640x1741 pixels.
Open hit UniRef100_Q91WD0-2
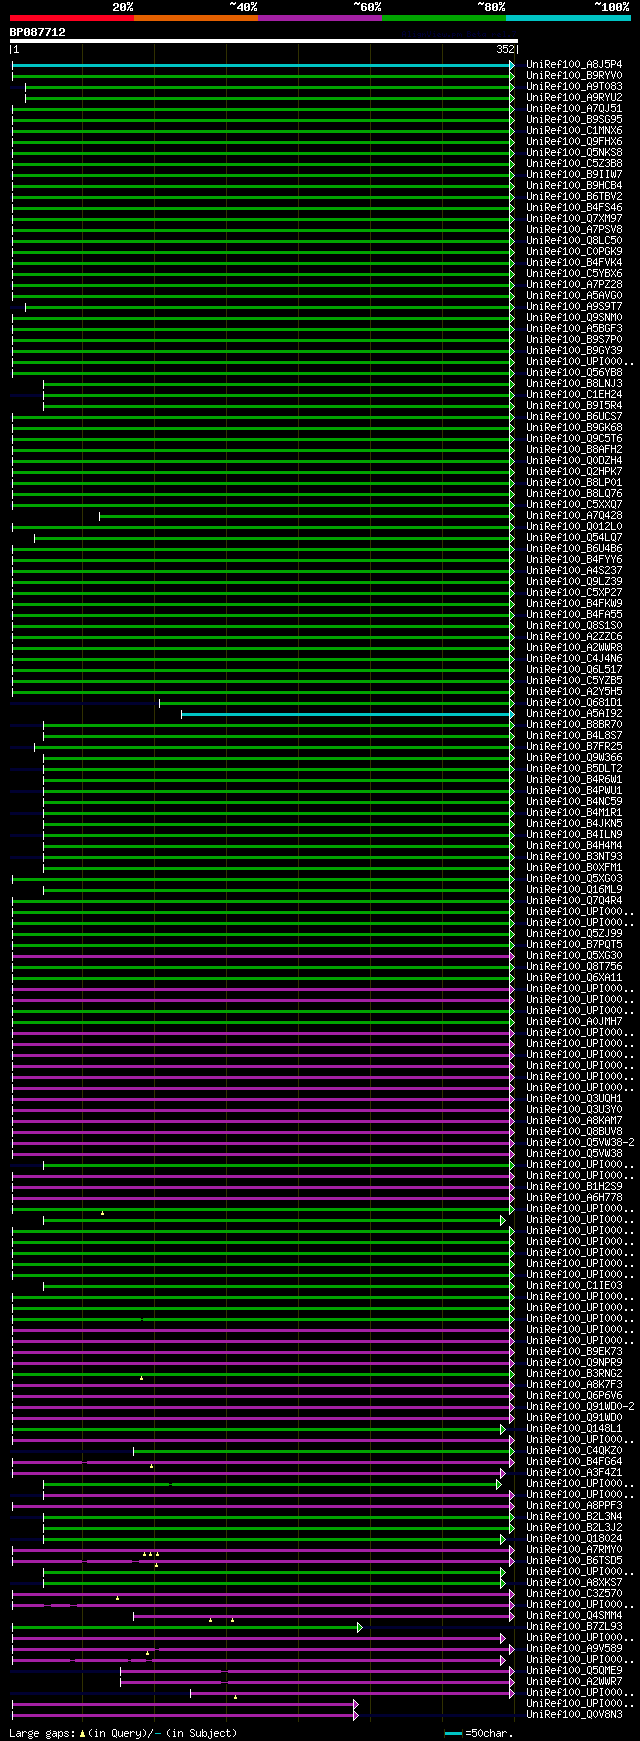pos(580,1406)
